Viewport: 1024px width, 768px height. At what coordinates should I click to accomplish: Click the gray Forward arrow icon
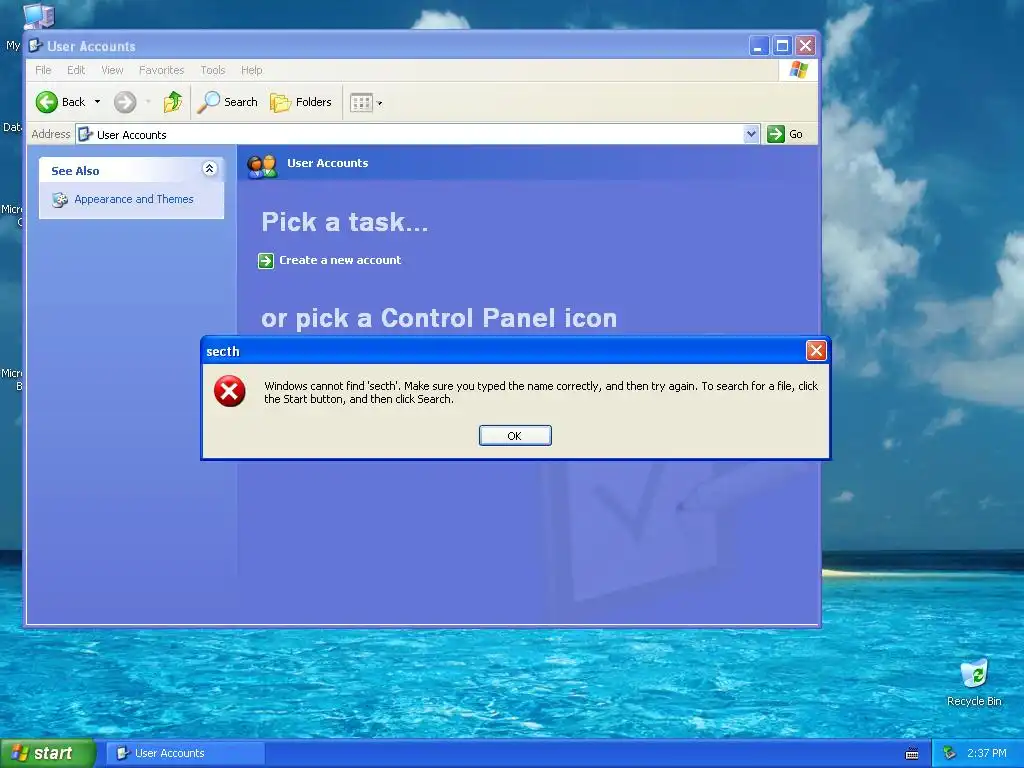125,102
